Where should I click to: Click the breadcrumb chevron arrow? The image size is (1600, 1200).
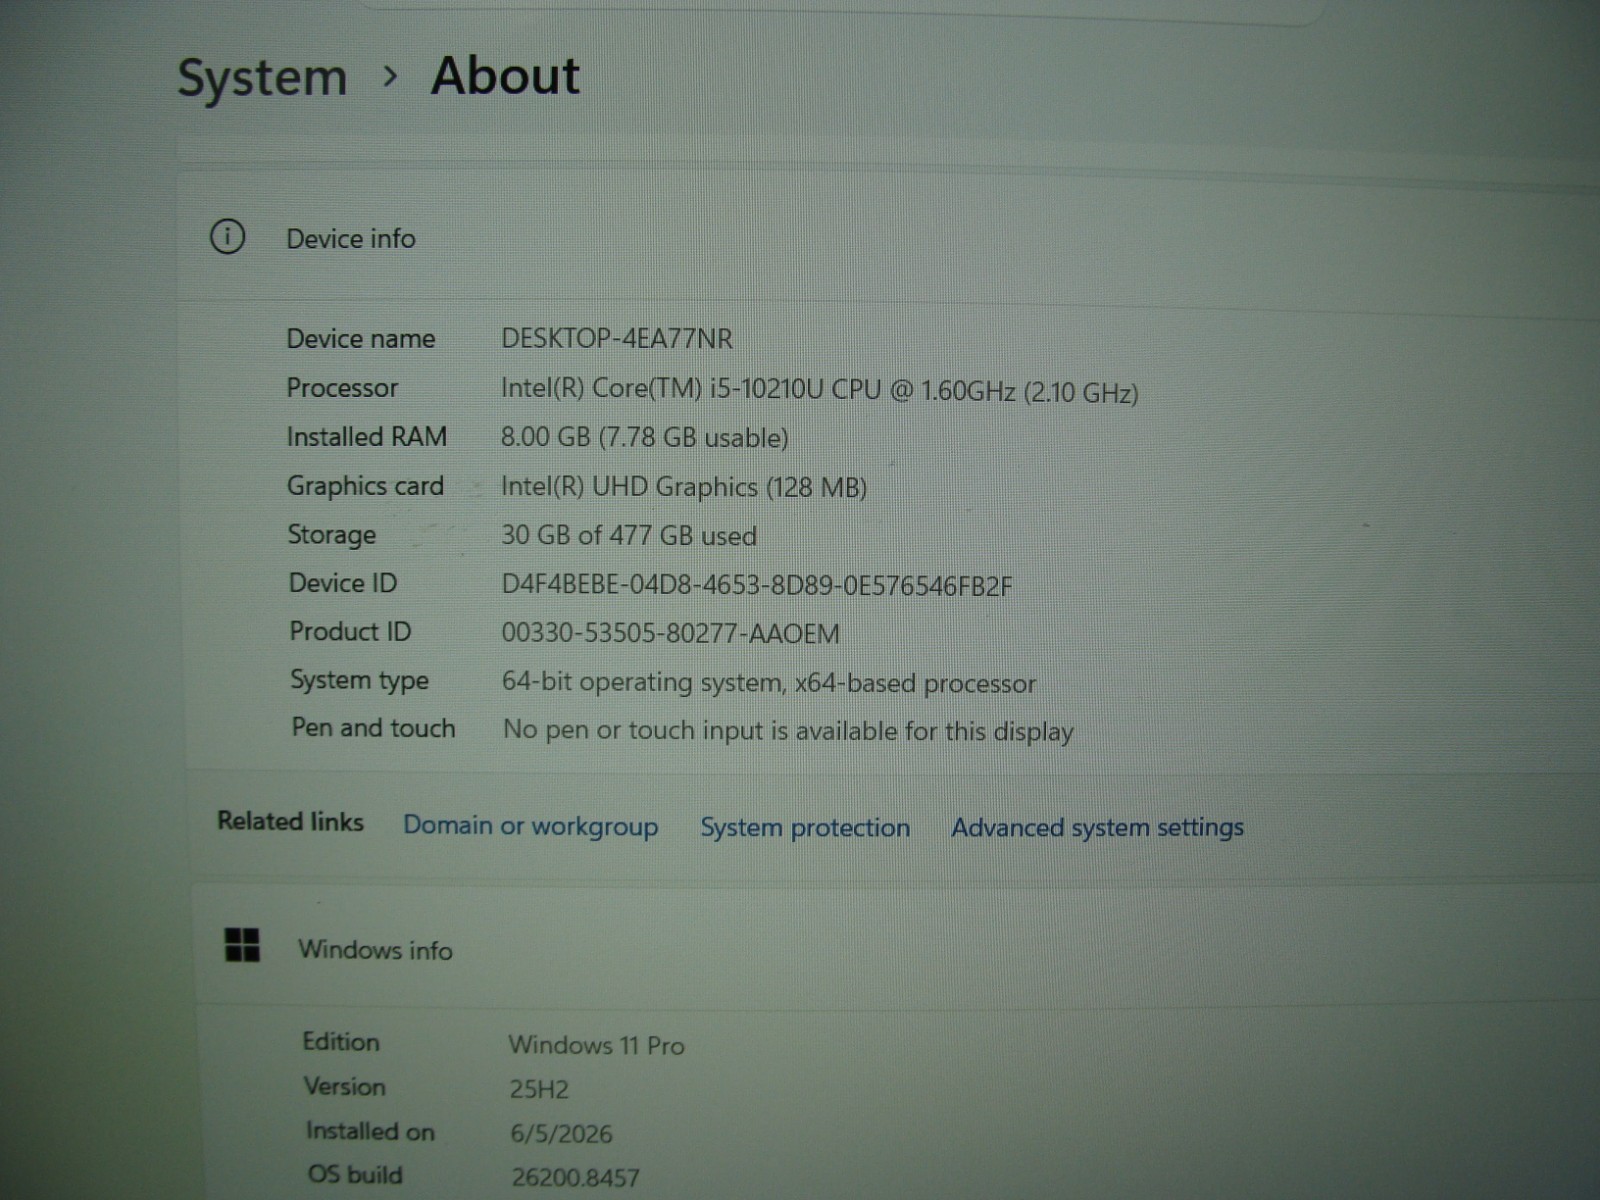tap(391, 76)
